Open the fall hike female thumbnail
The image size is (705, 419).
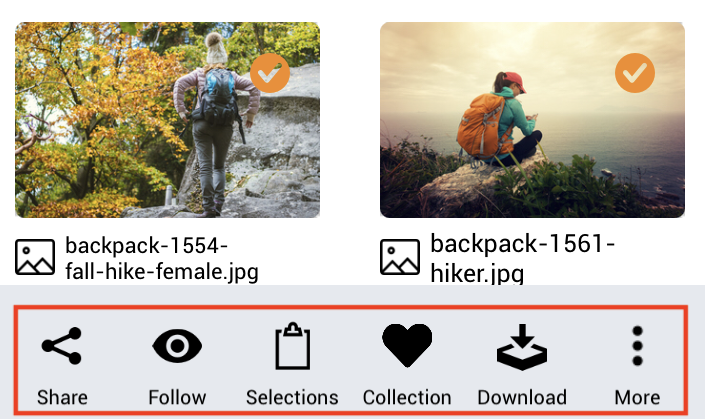(x=167, y=120)
